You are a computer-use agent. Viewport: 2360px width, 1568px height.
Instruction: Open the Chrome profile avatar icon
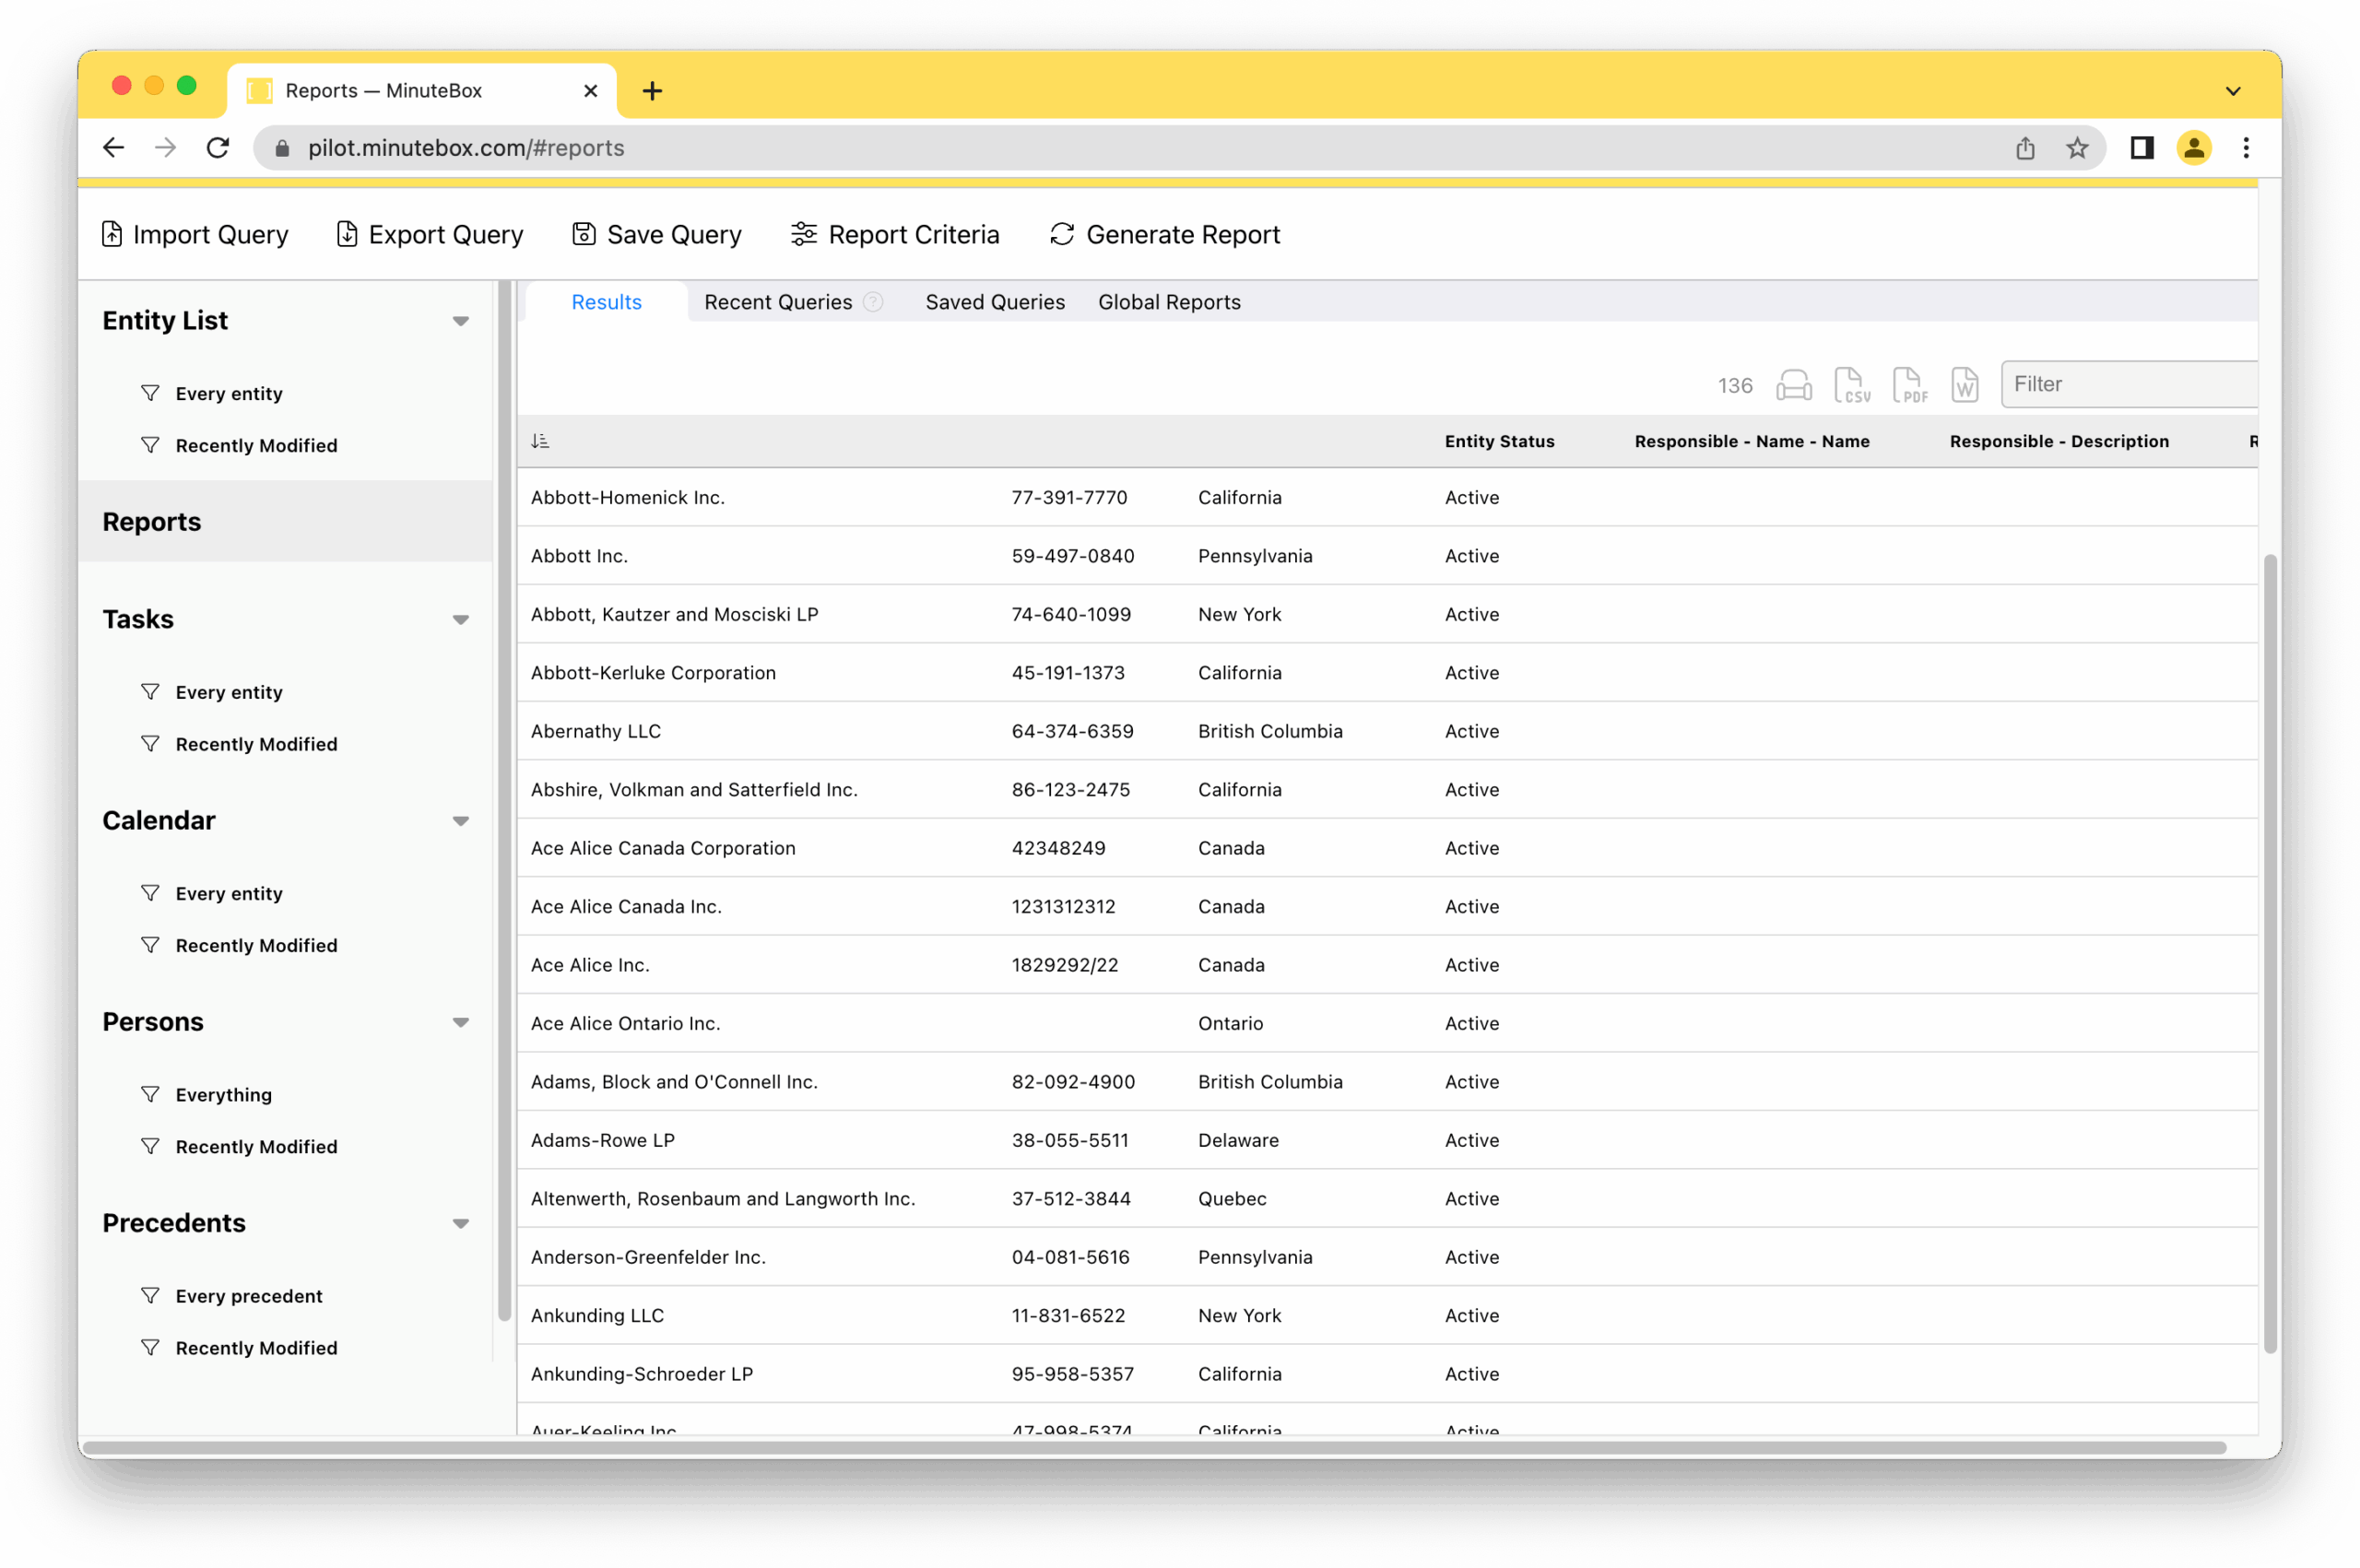coord(2193,148)
